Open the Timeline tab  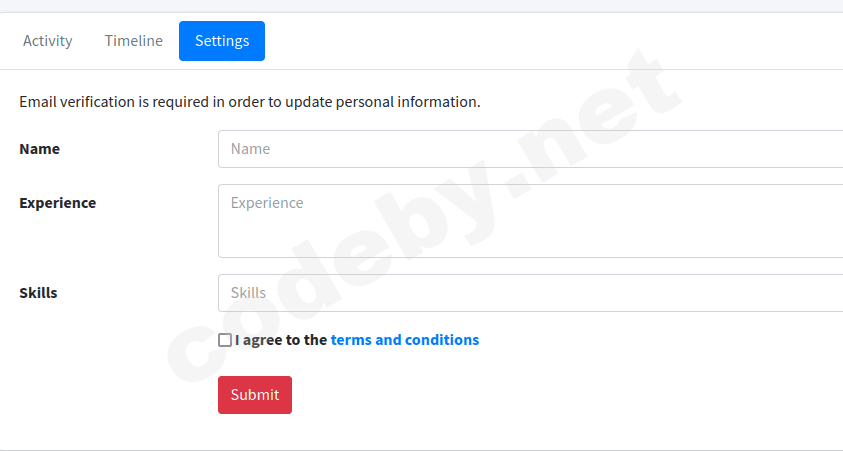[x=133, y=41]
